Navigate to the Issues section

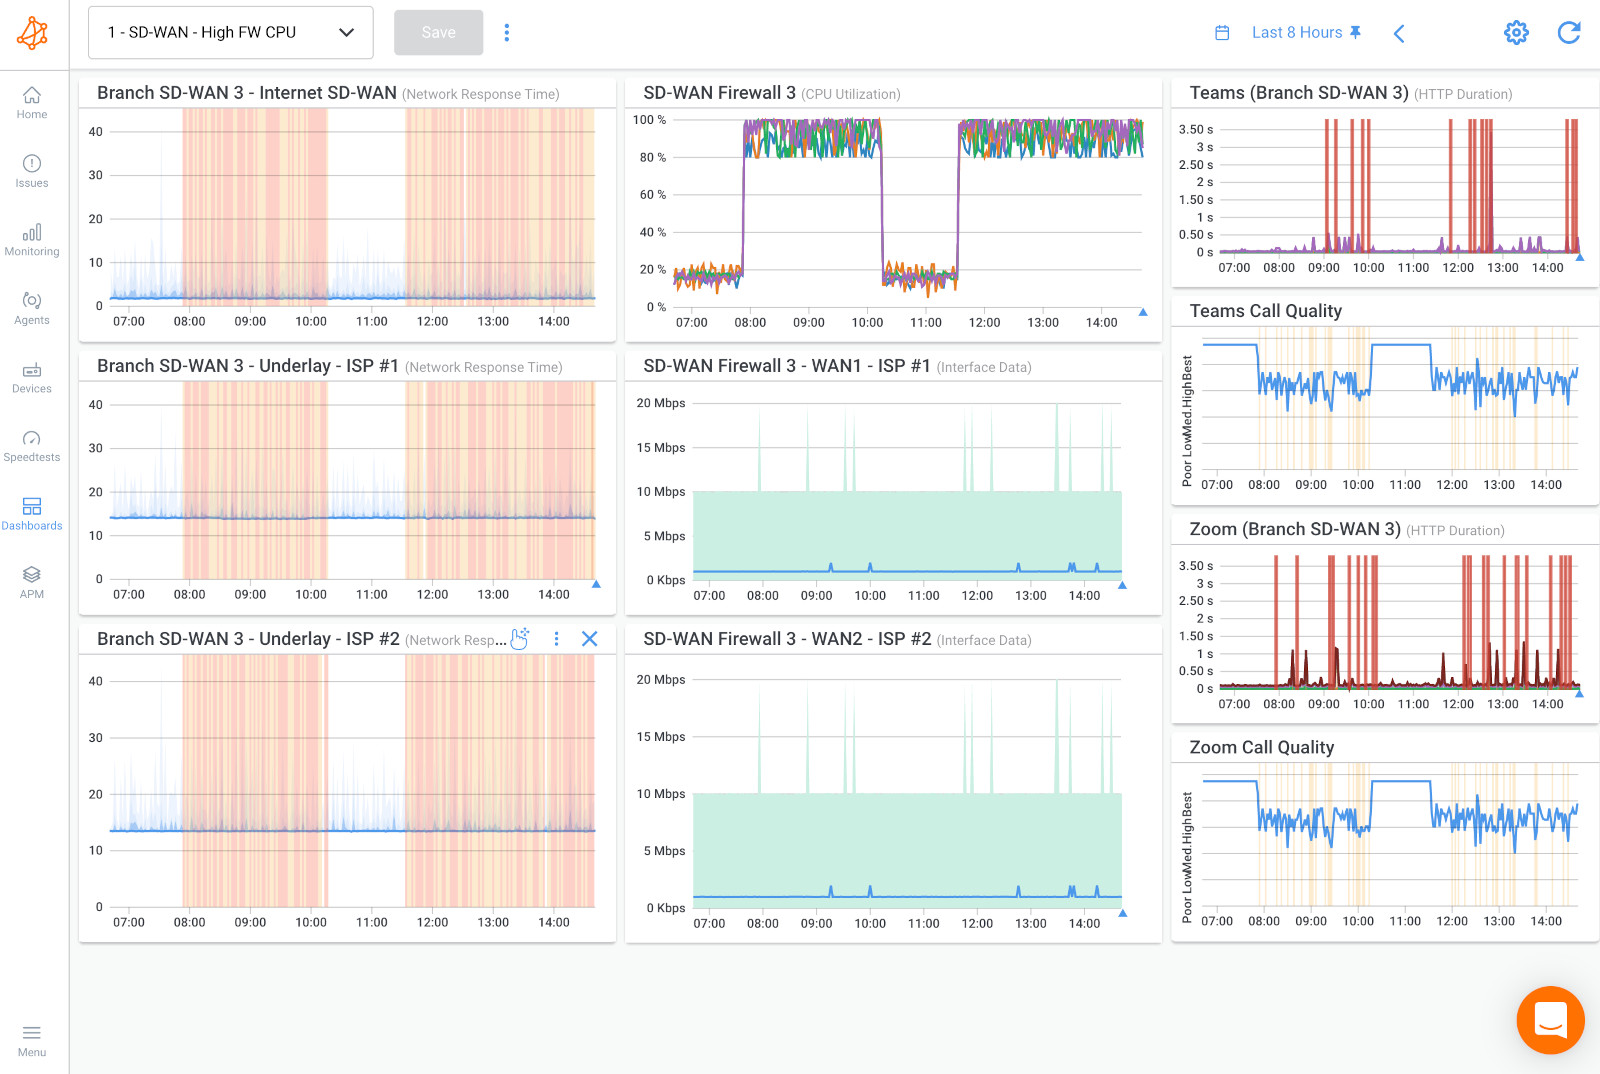click(x=32, y=172)
